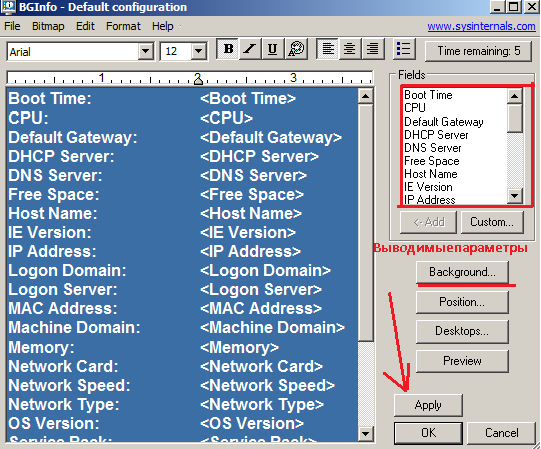This screenshot has height=449, width=541.
Task: Click the Fields list scrollbar thumb
Action: [514, 118]
